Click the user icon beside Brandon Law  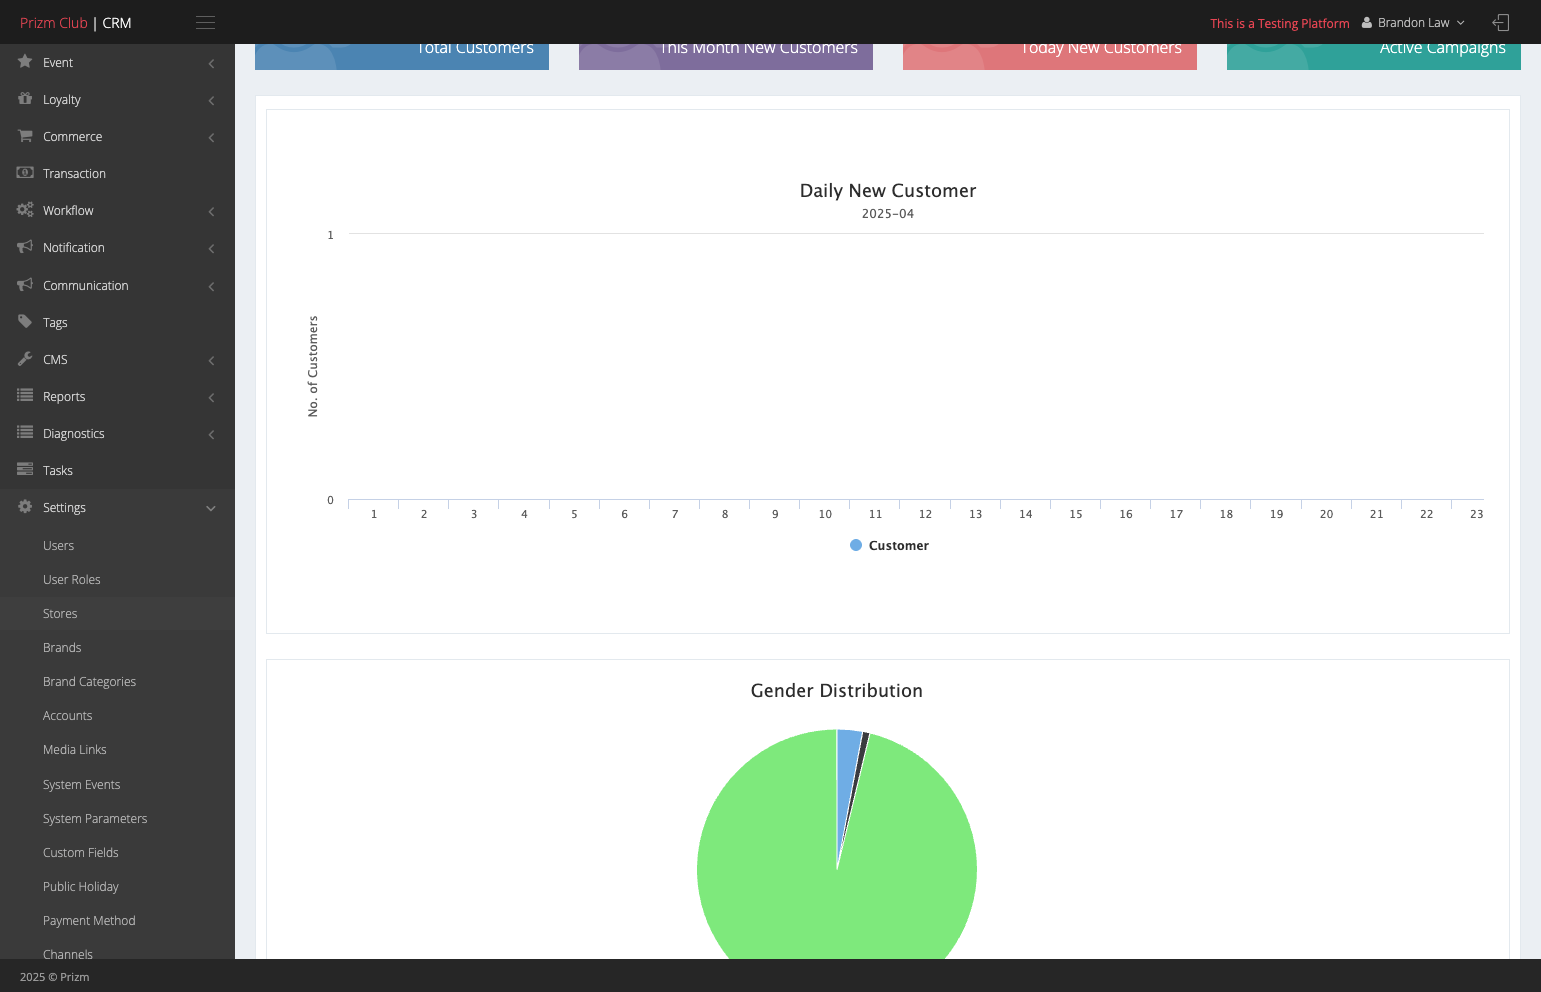tap(1367, 23)
